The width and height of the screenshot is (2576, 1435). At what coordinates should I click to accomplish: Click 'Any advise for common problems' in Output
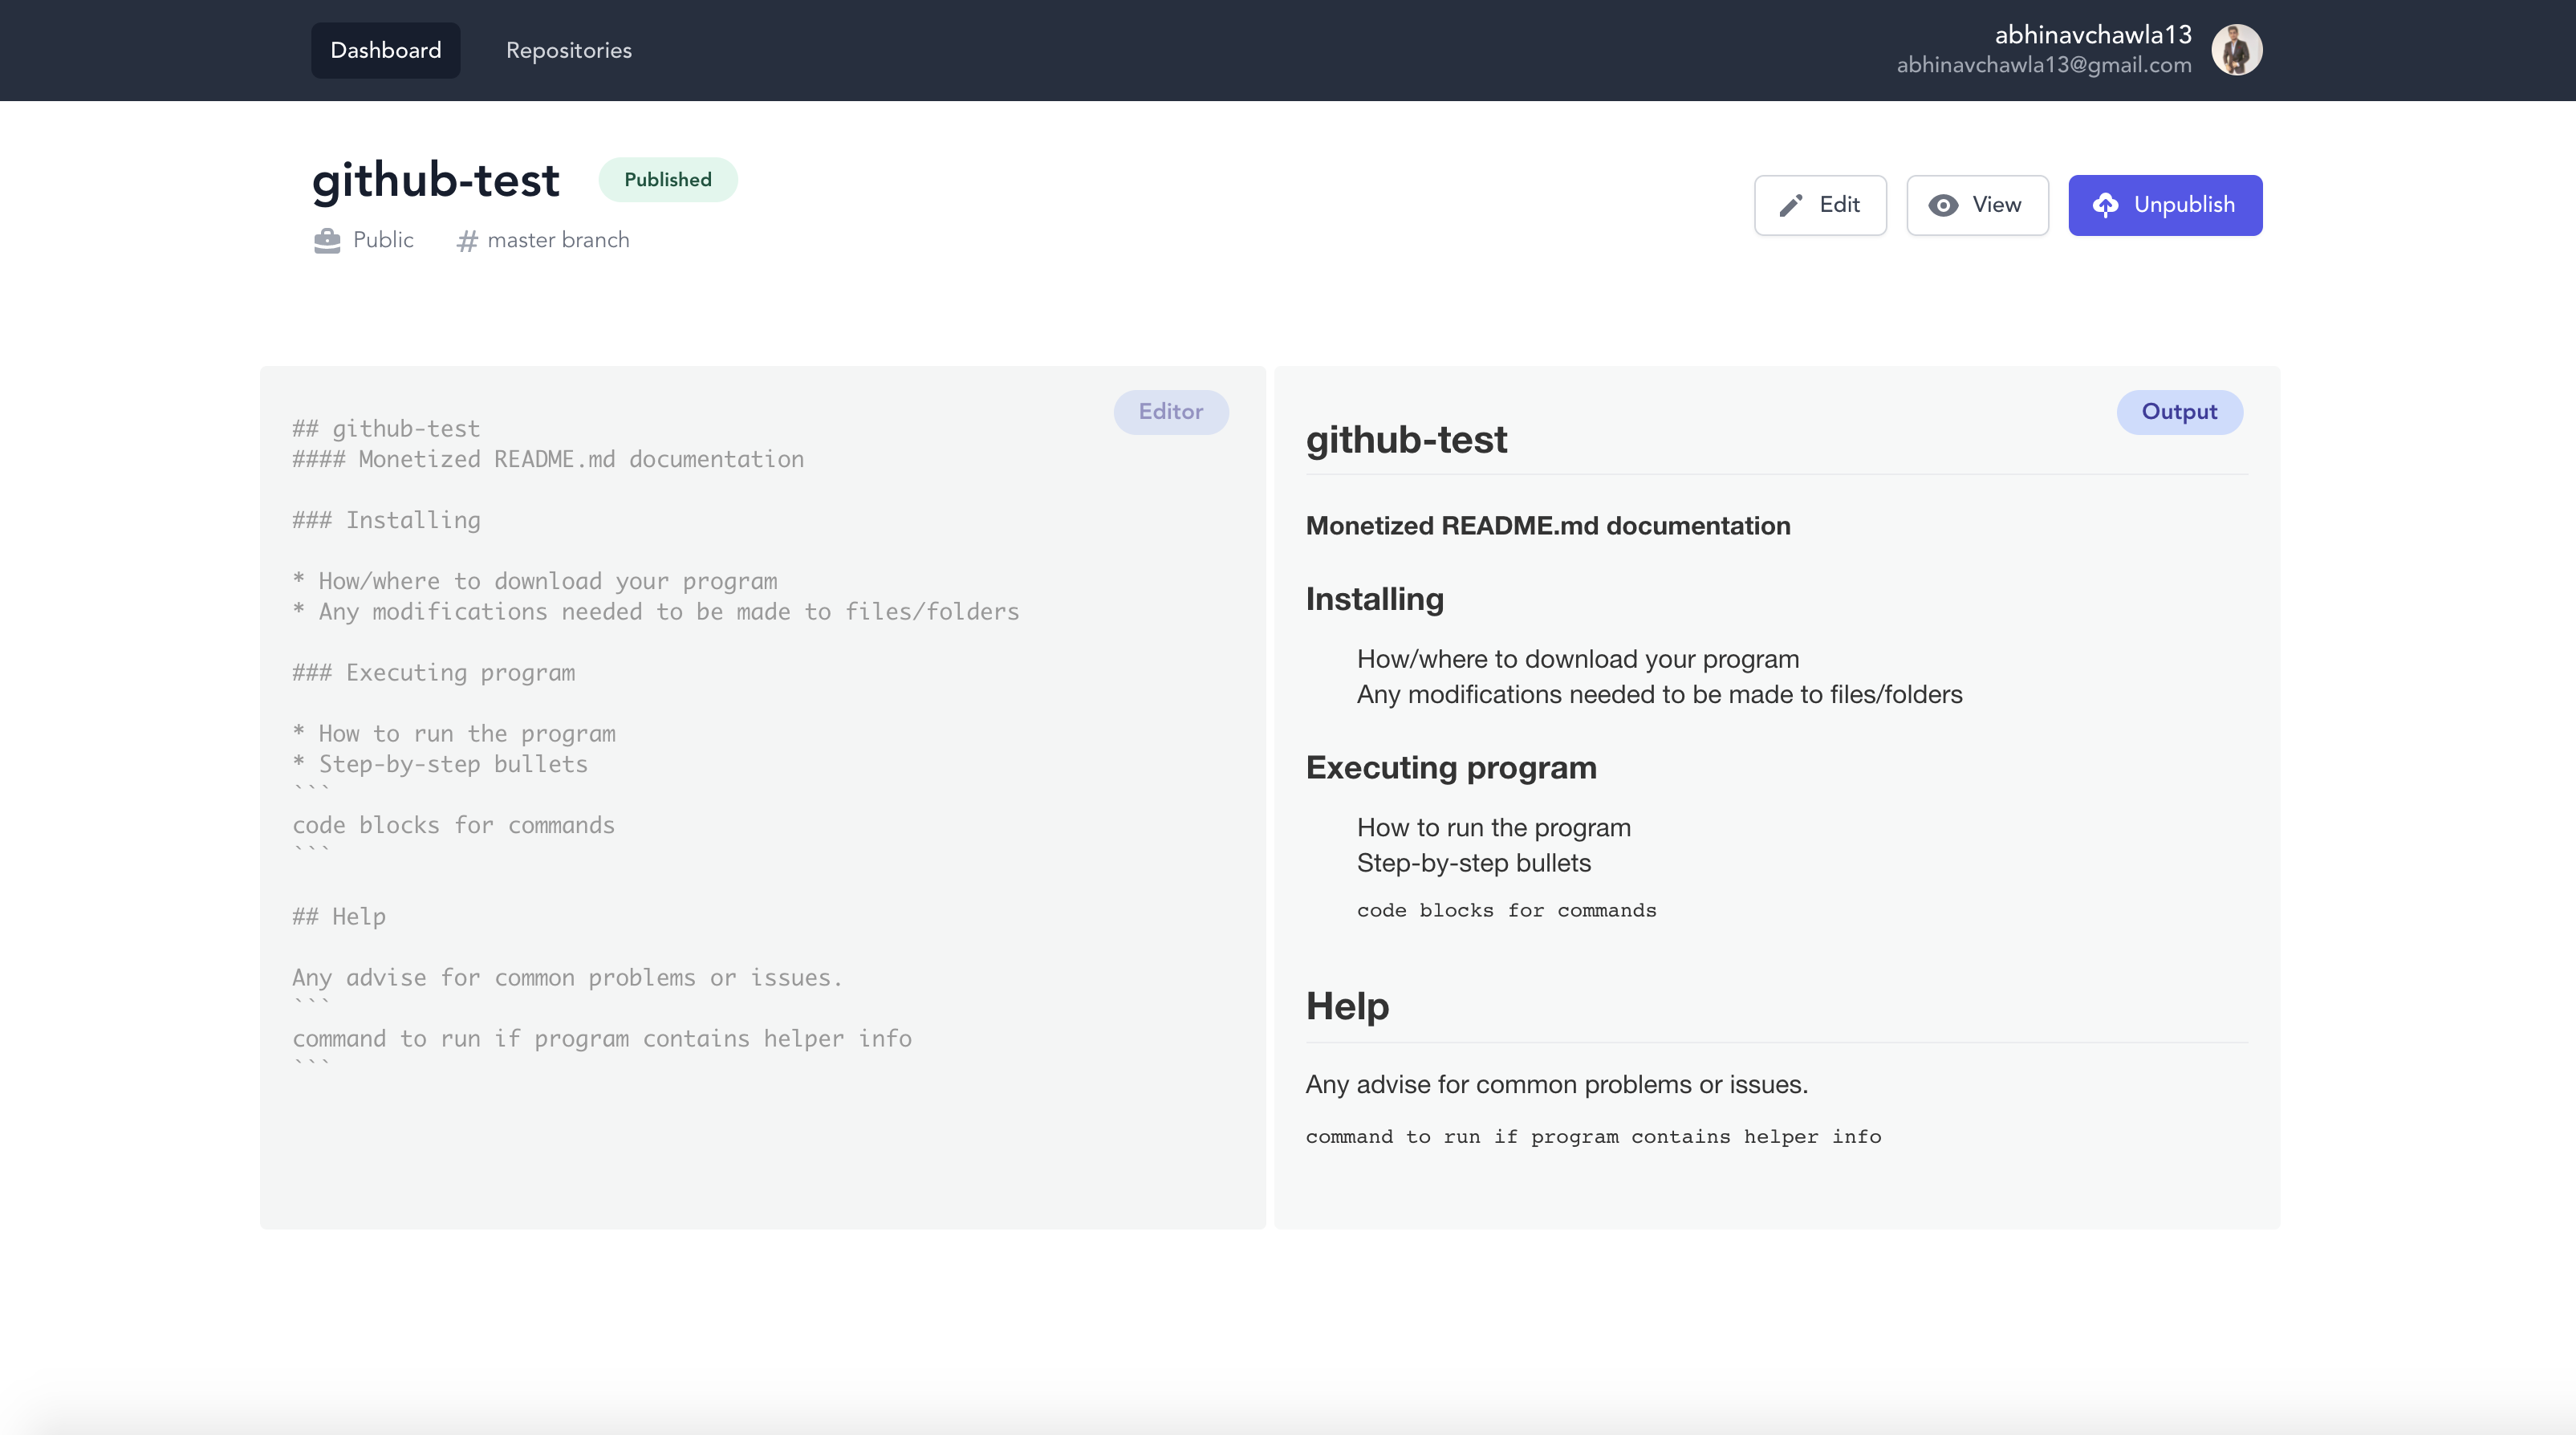[1557, 1085]
